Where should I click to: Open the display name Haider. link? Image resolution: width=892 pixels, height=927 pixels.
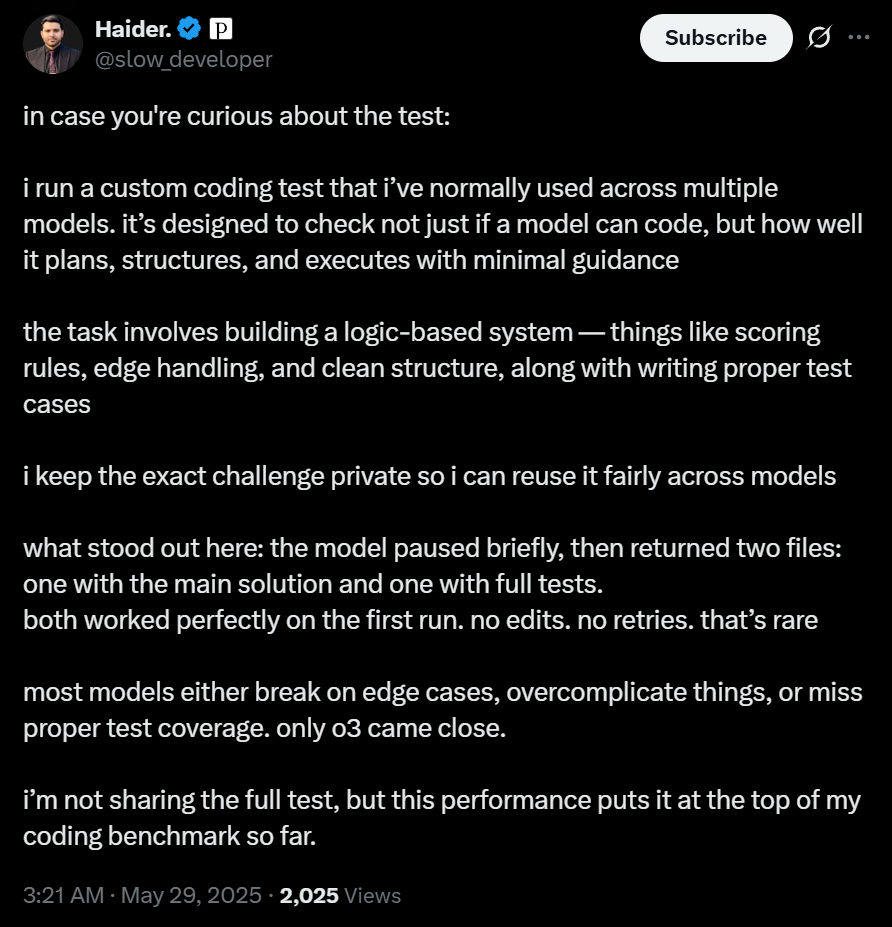tap(133, 29)
